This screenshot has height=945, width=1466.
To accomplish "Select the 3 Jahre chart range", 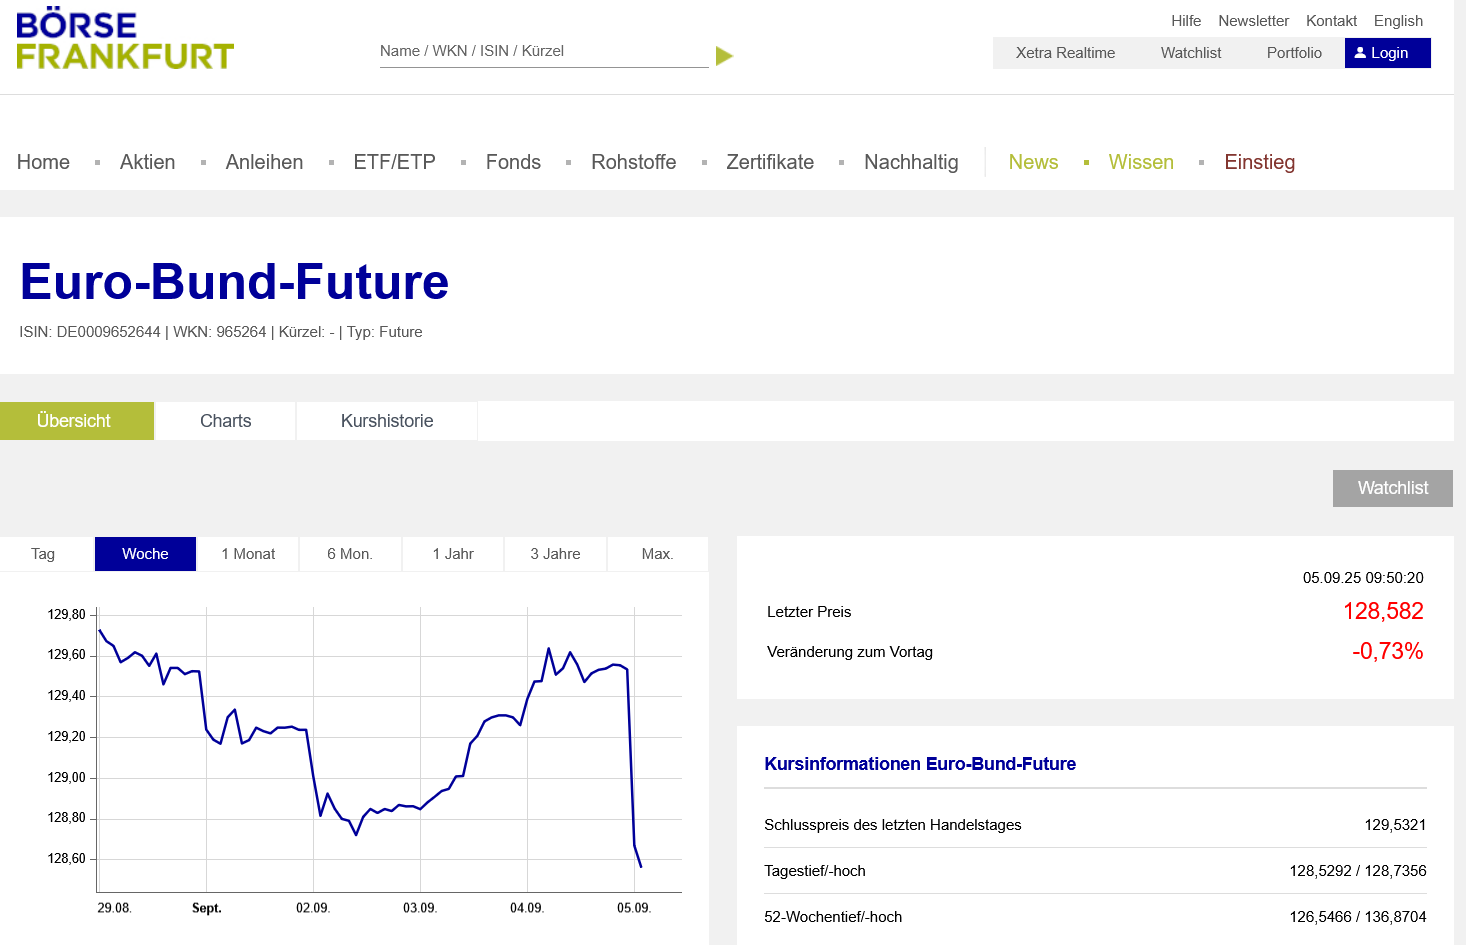I will [555, 554].
